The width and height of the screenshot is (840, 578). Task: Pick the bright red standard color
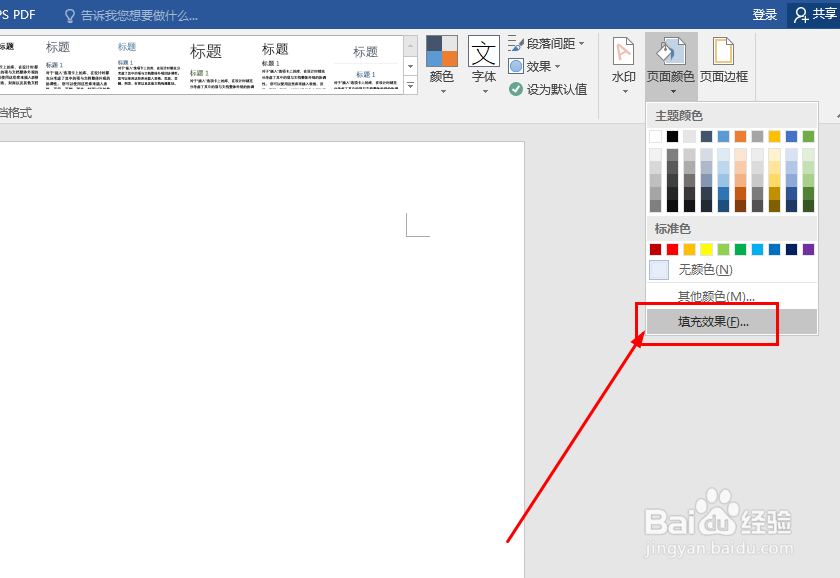(x=672, y=249)
